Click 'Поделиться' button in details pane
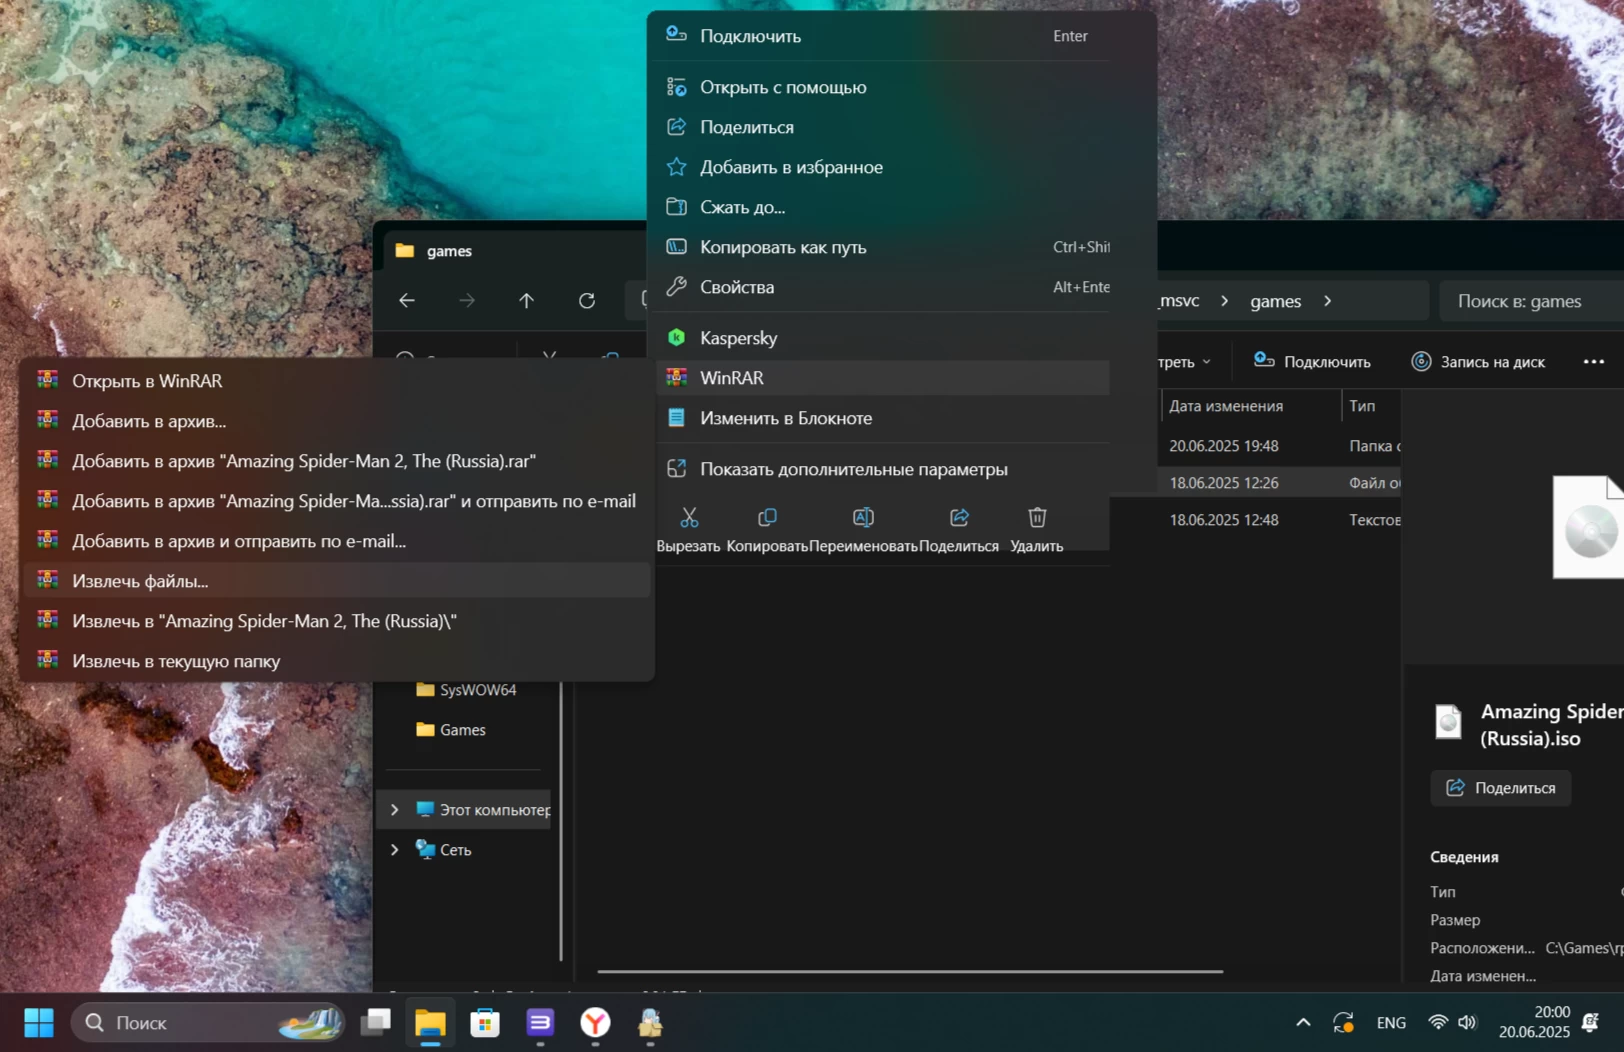The height and width of the screenshot is (1052, 1624). click(1500, 788)
